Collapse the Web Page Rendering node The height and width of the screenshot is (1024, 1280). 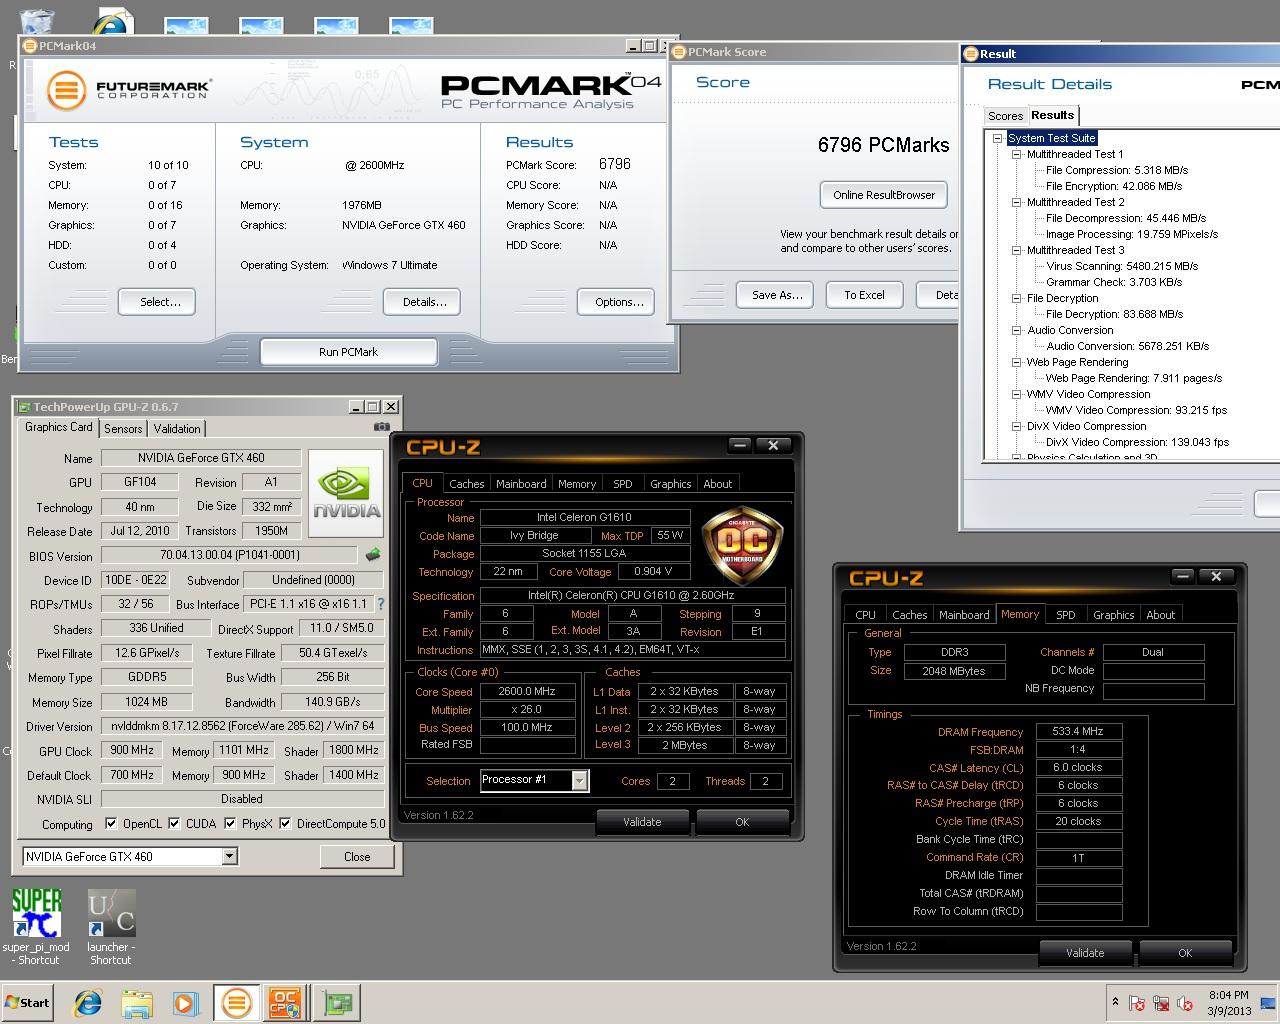point(1016,362)
